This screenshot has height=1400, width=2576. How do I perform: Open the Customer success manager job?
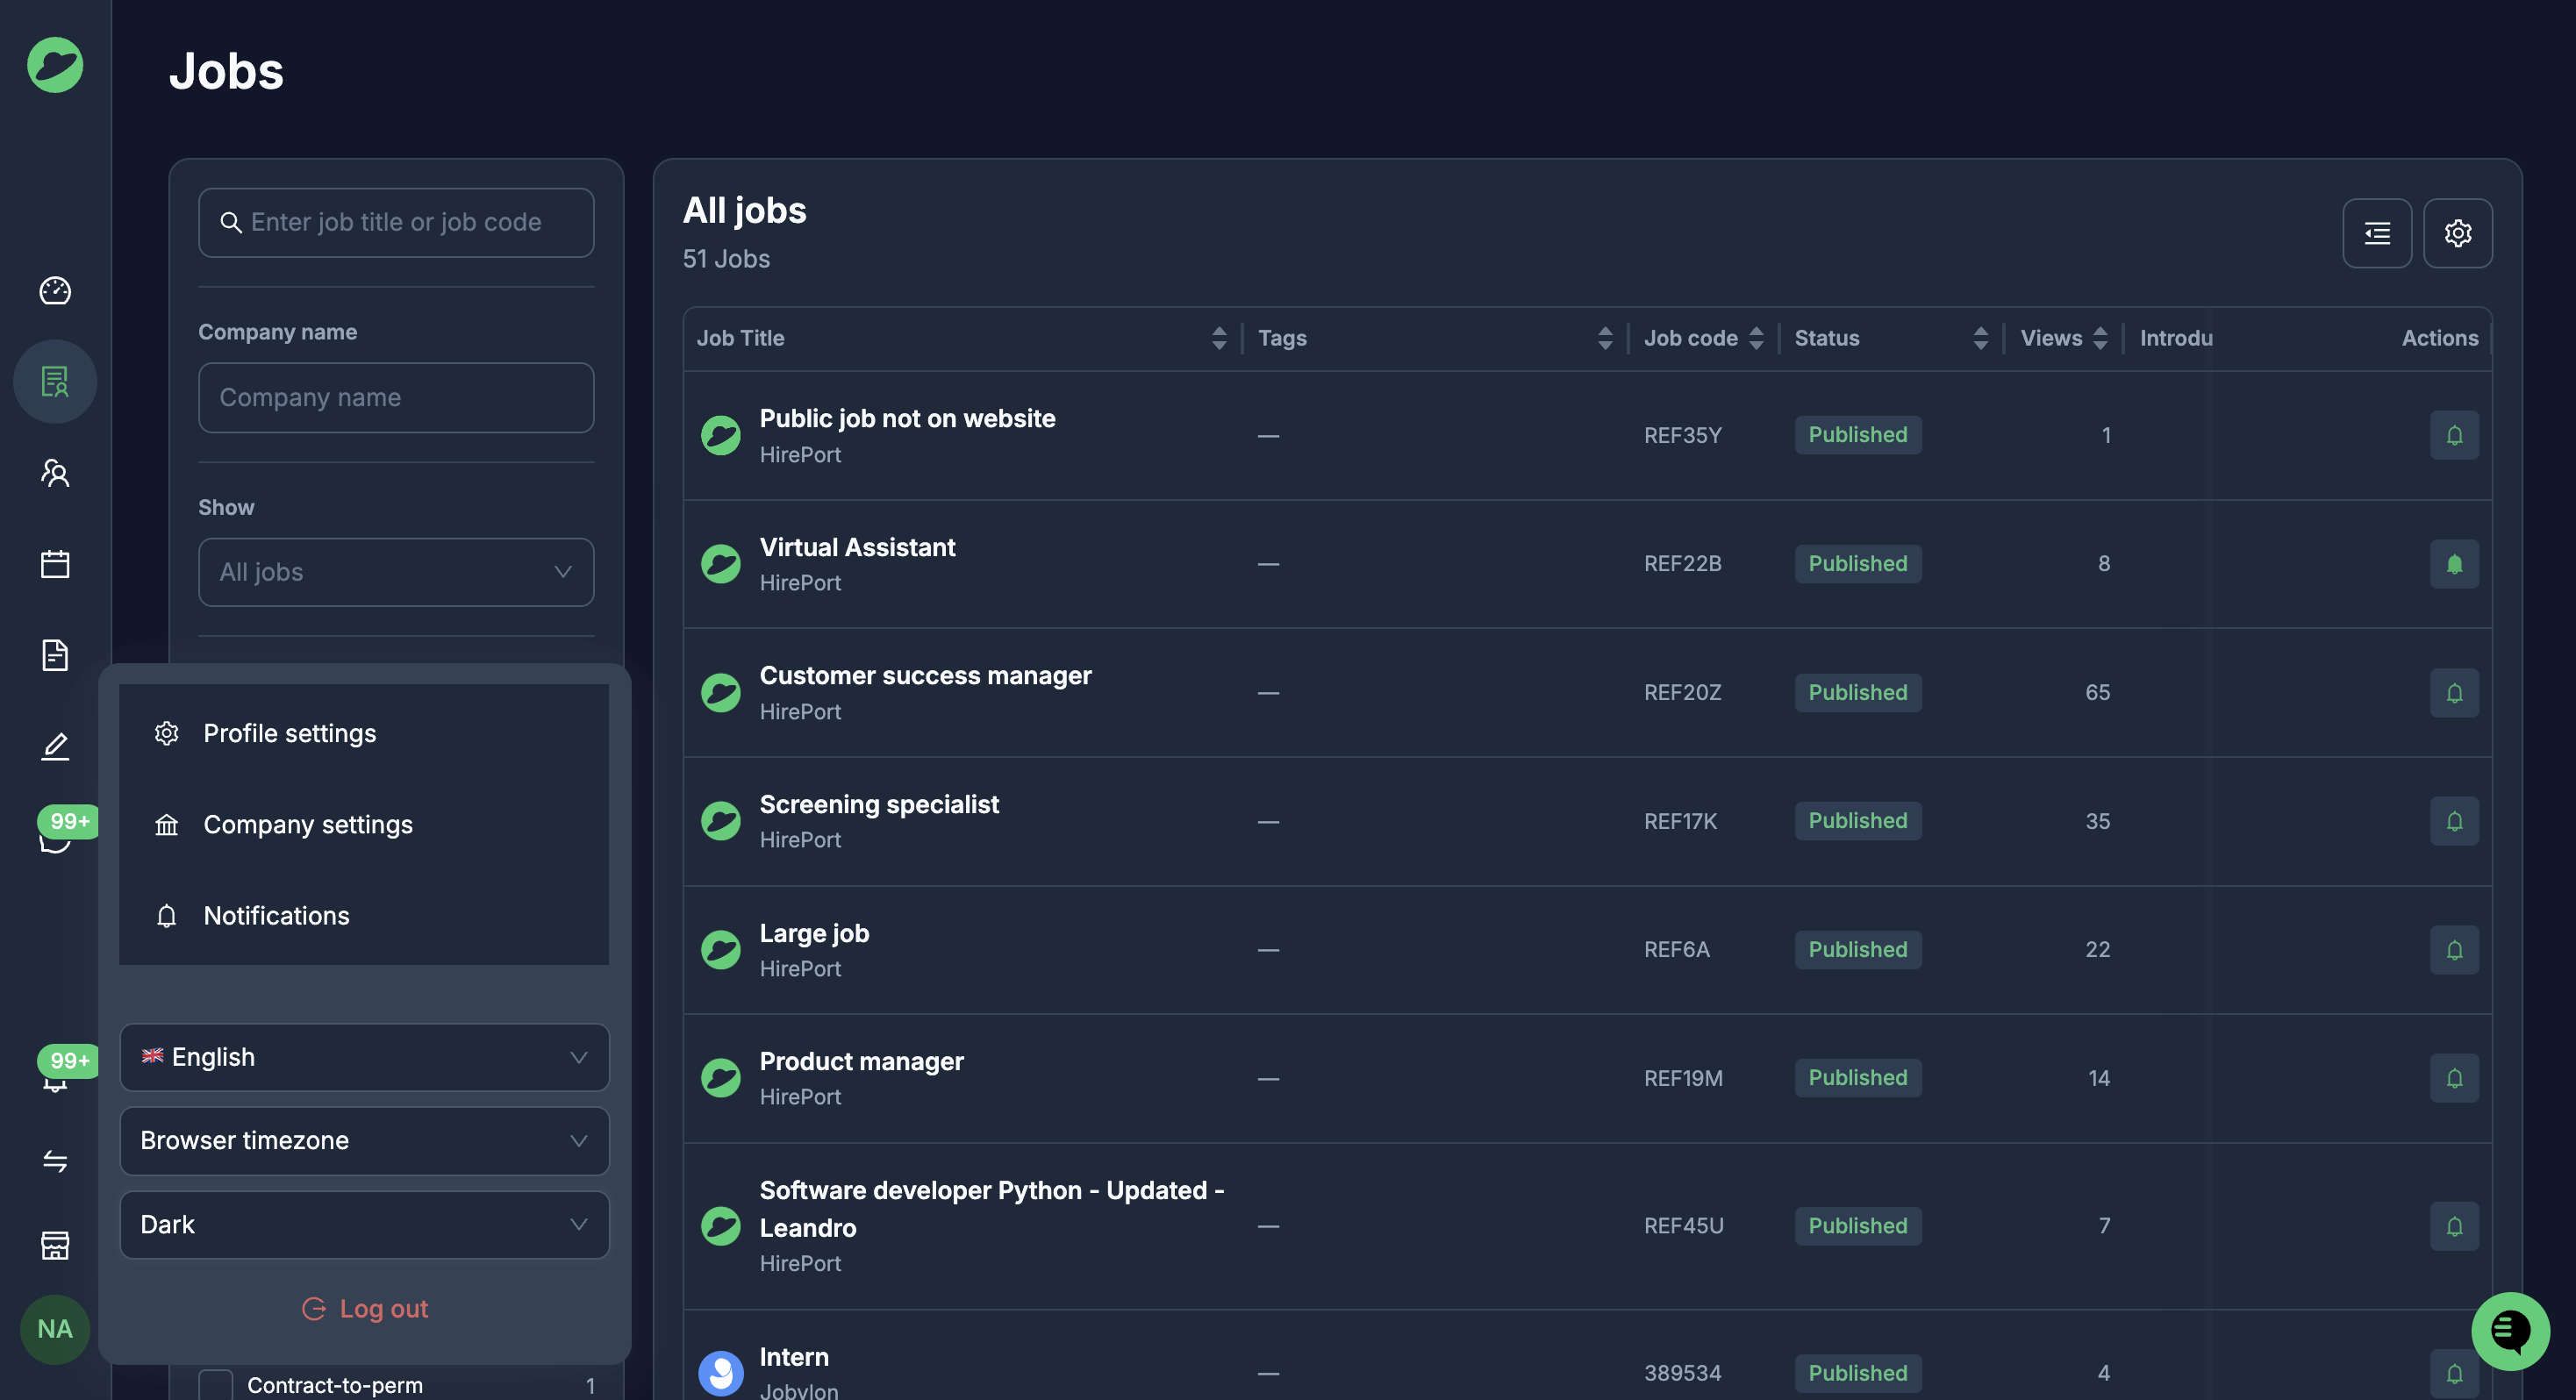925,676
